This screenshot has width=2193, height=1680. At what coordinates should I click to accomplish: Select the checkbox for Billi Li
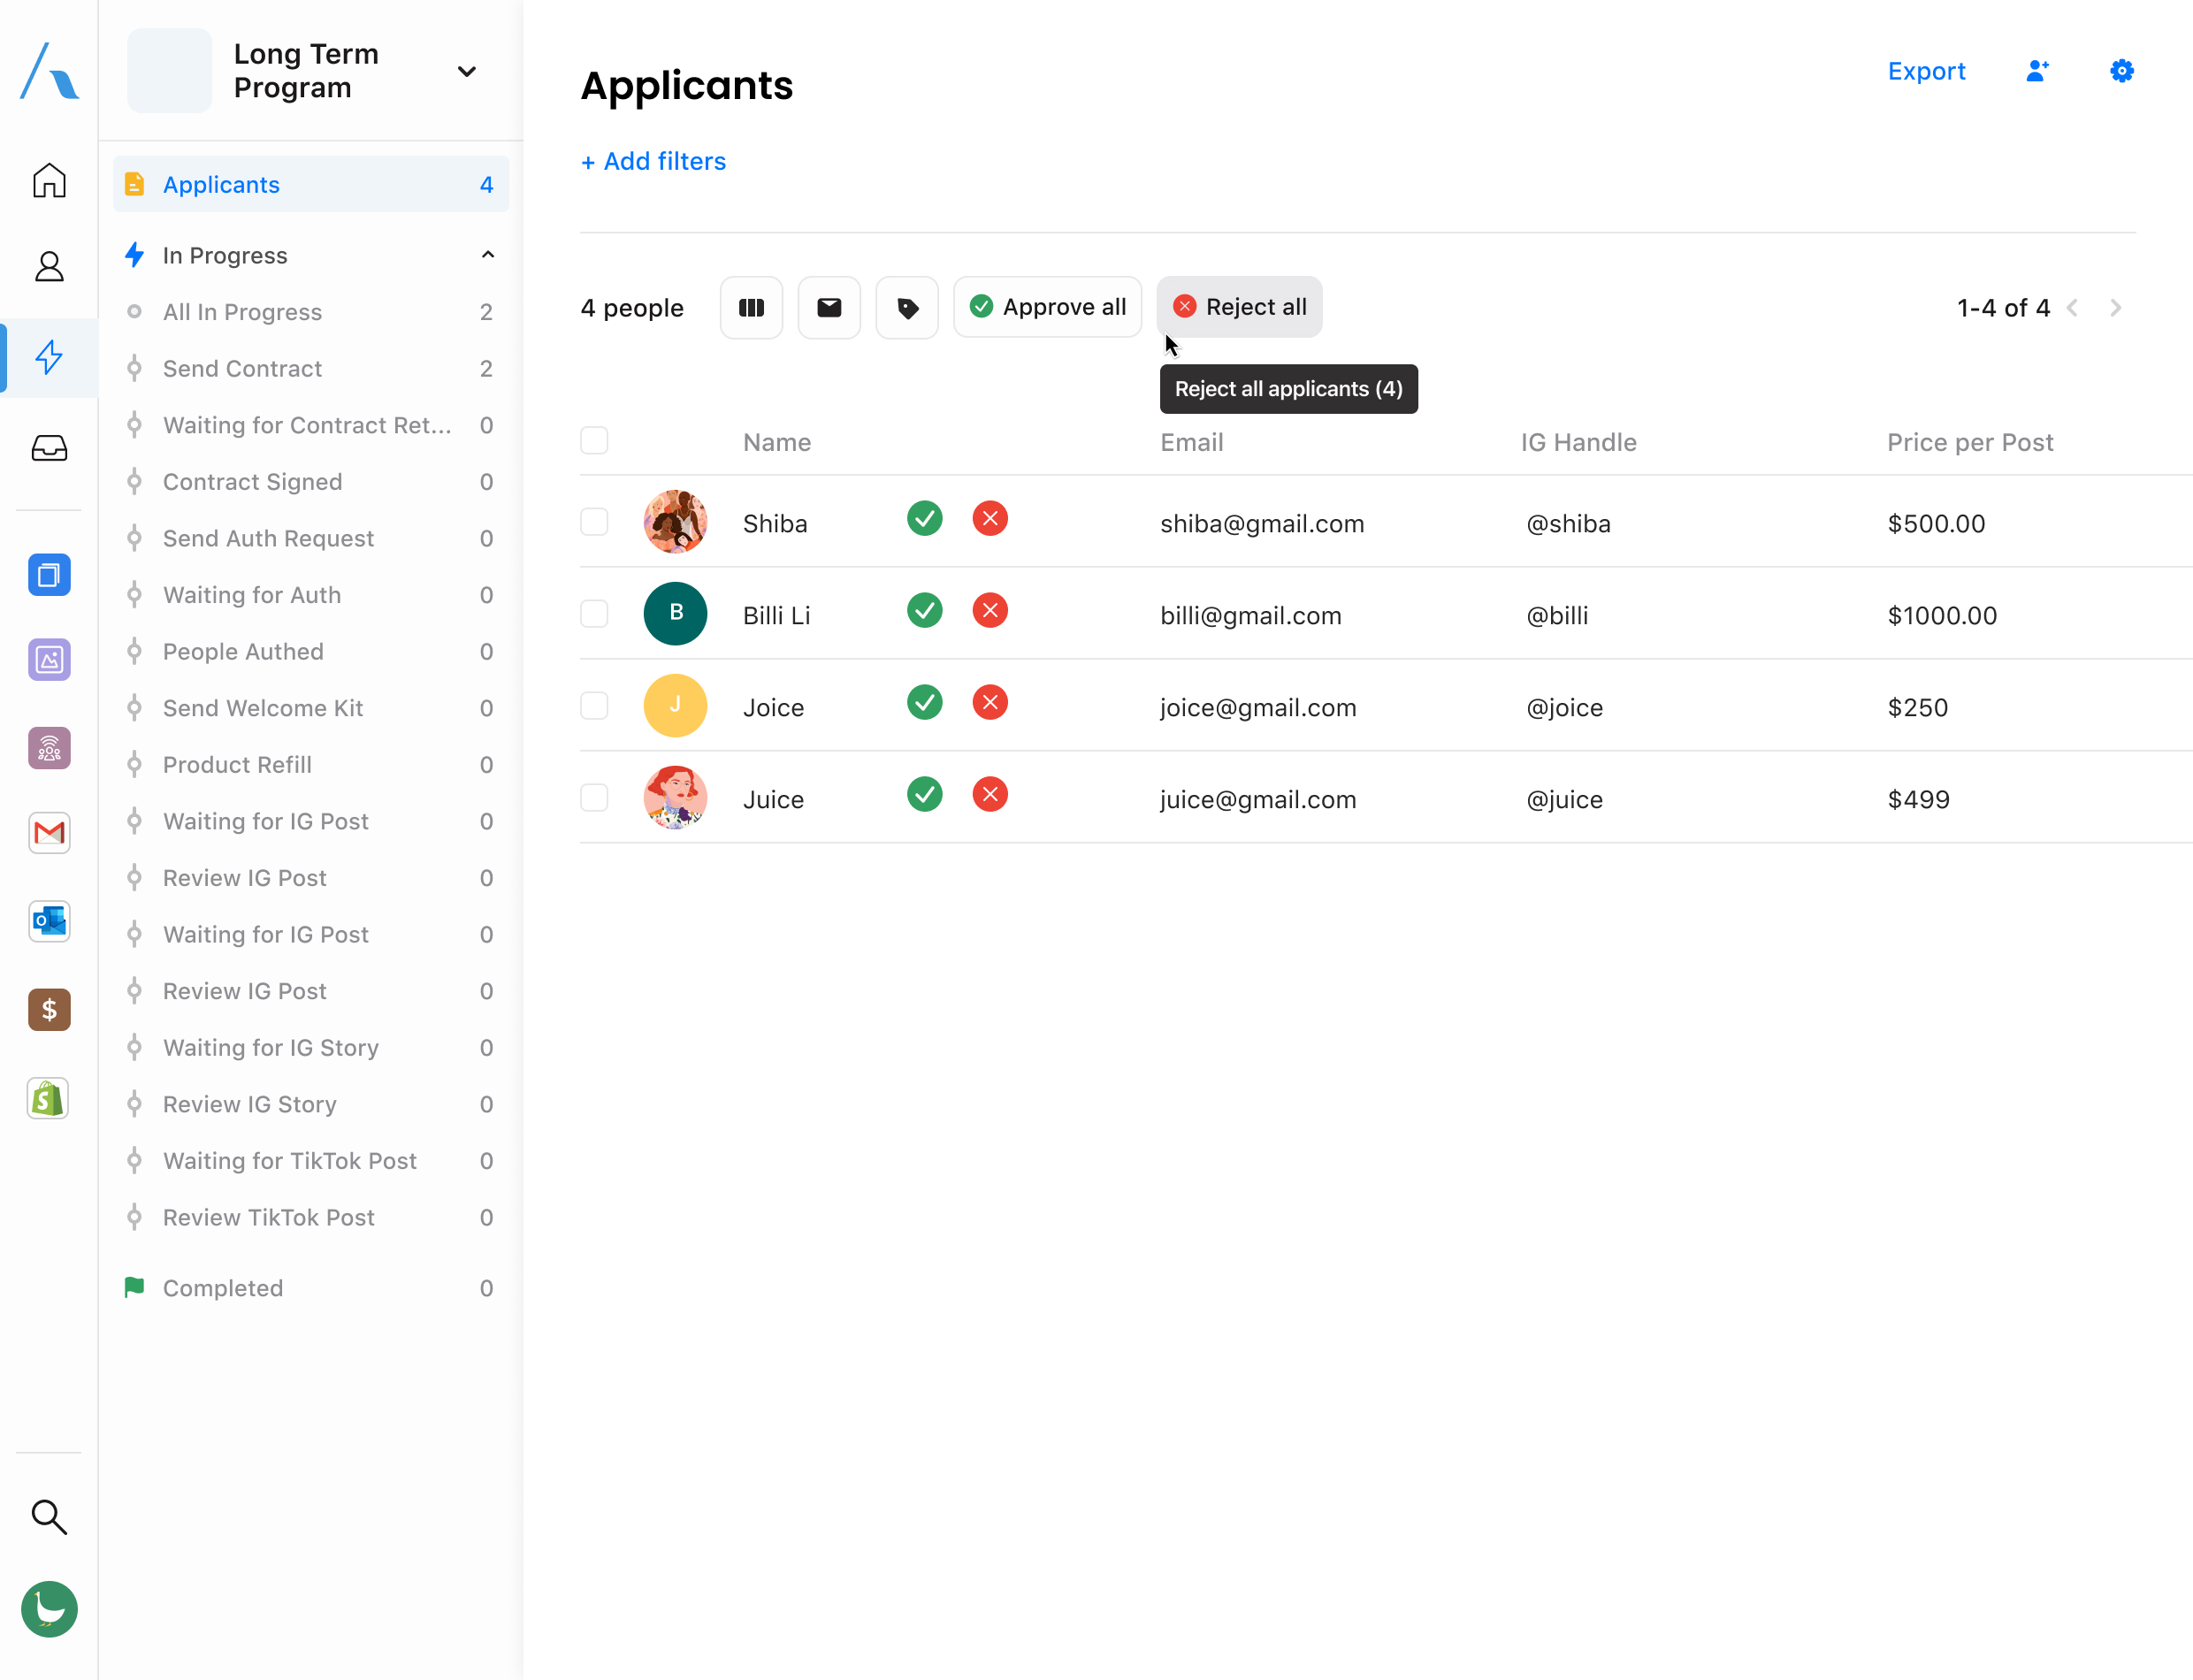[594, 613]
